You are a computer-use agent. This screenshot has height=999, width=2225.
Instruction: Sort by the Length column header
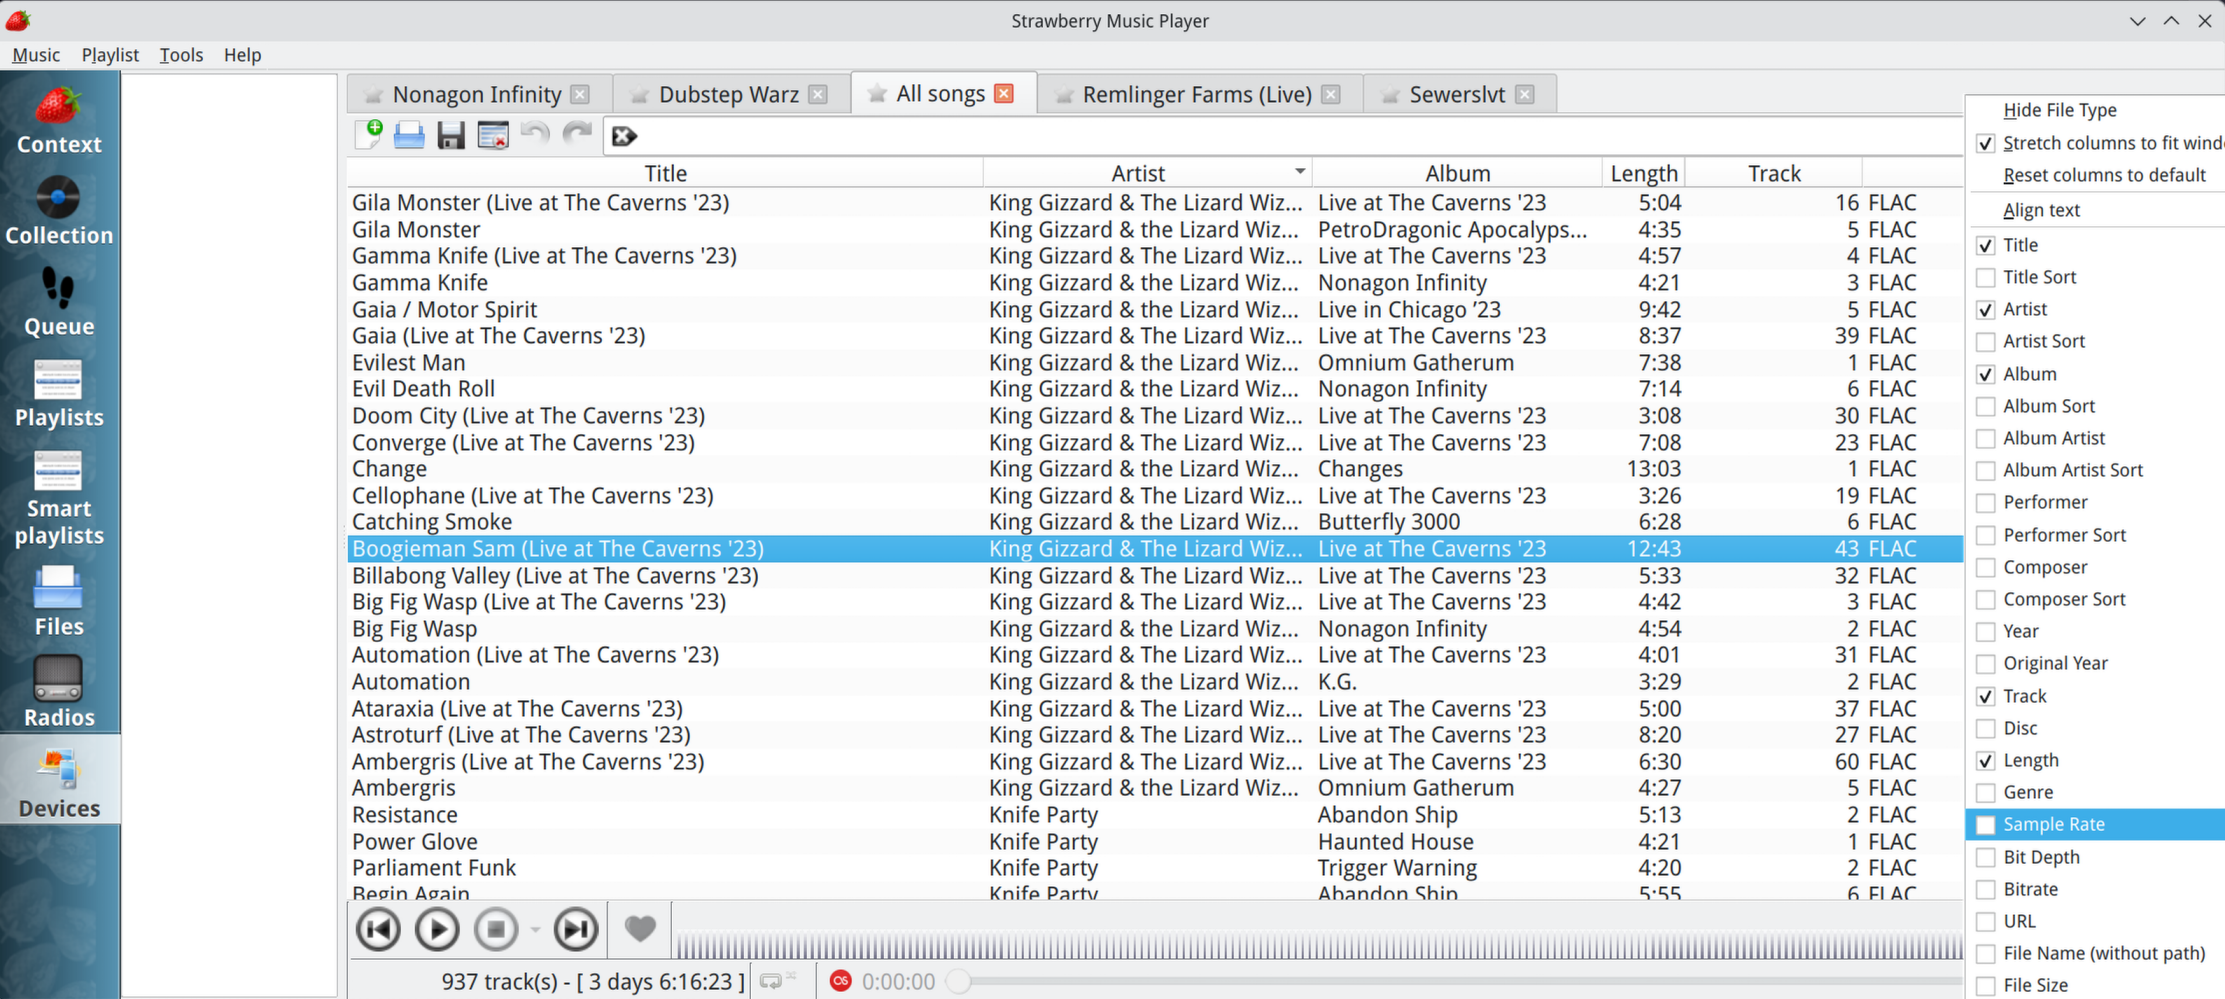point(1644,173)
